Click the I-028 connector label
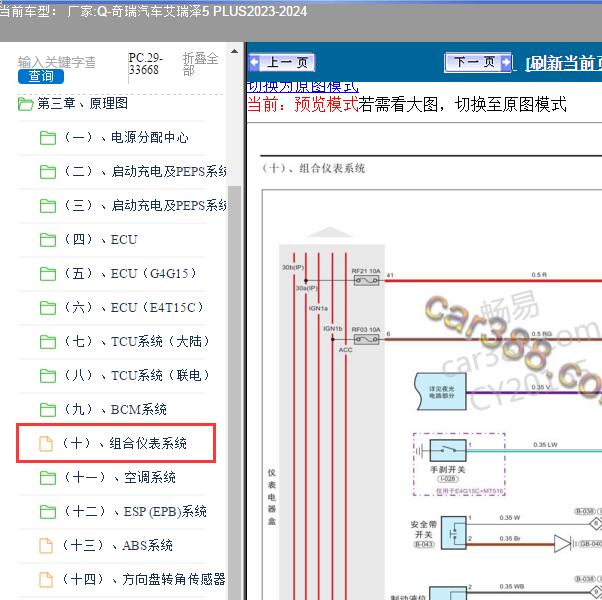This screenshot has height=600, width=602. pyautogui.click(x=448, y=479)
